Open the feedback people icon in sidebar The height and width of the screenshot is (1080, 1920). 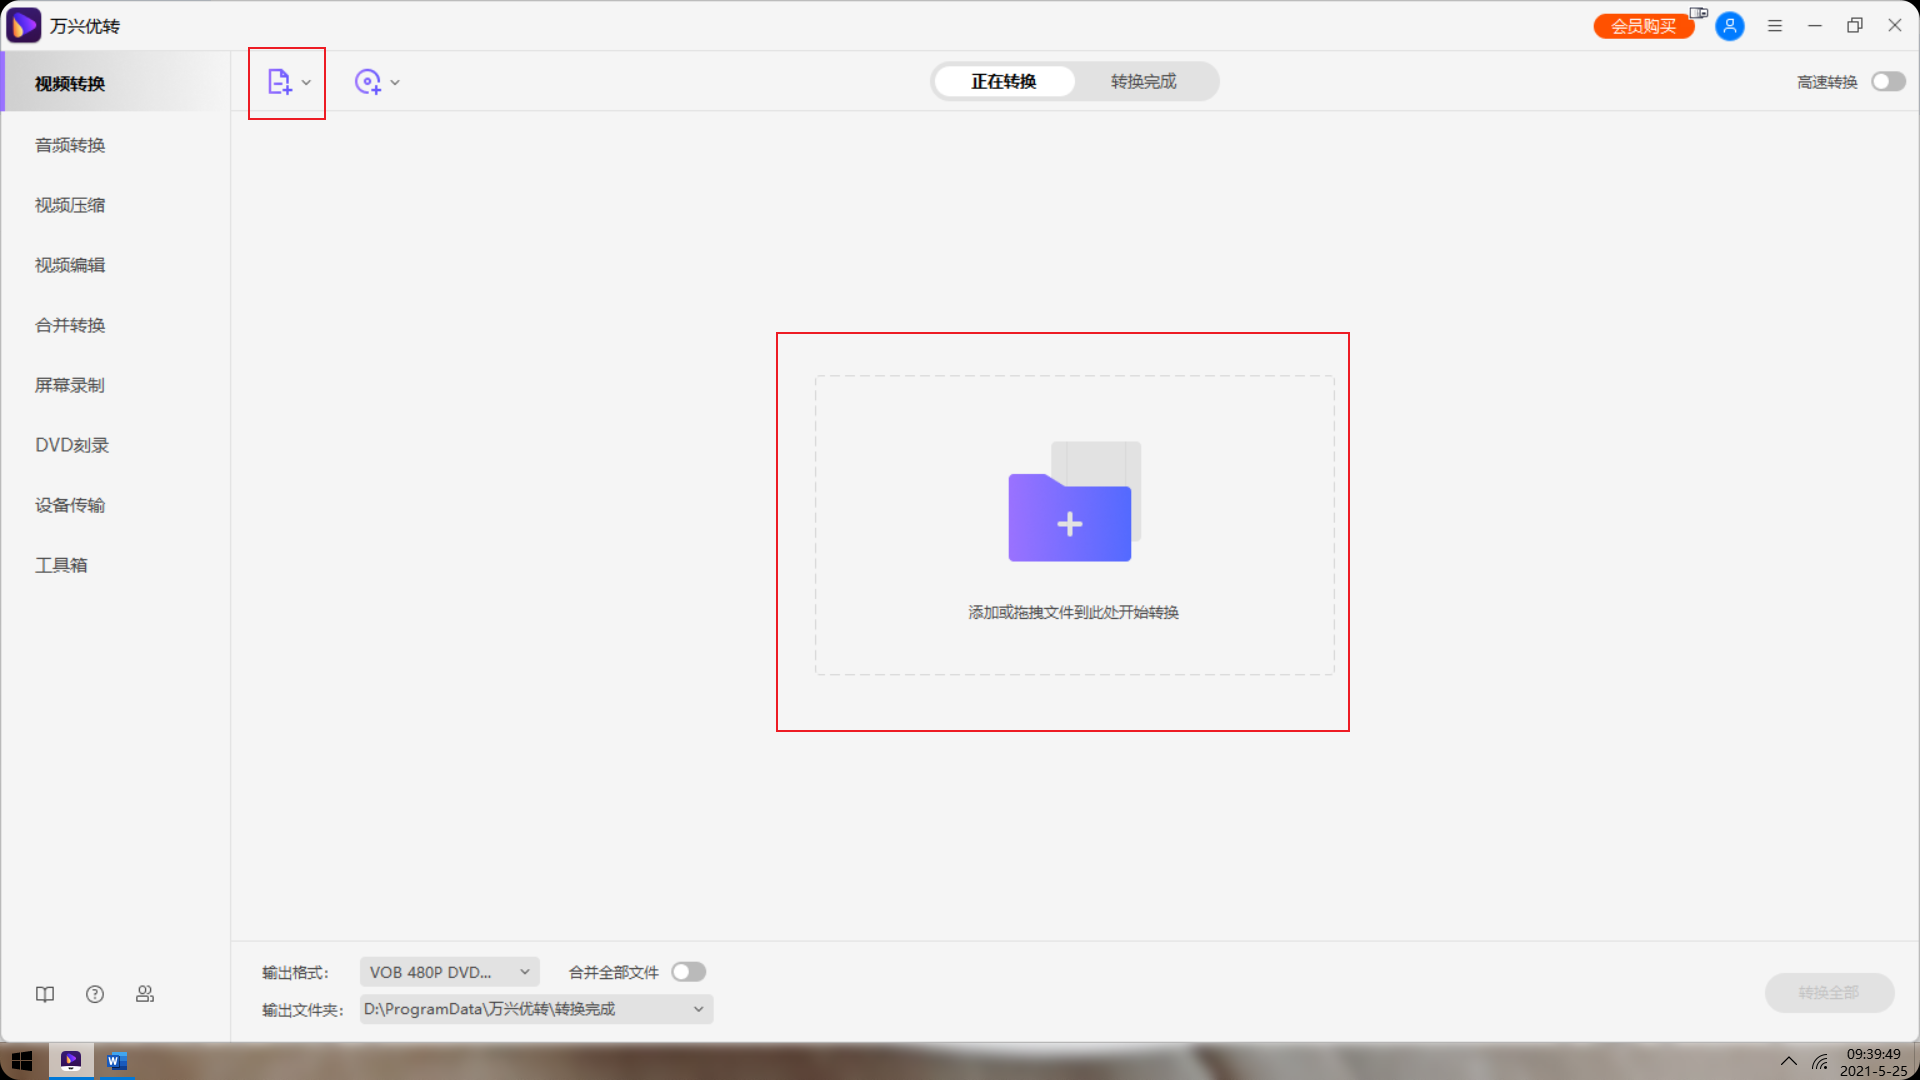coord(145,994)
